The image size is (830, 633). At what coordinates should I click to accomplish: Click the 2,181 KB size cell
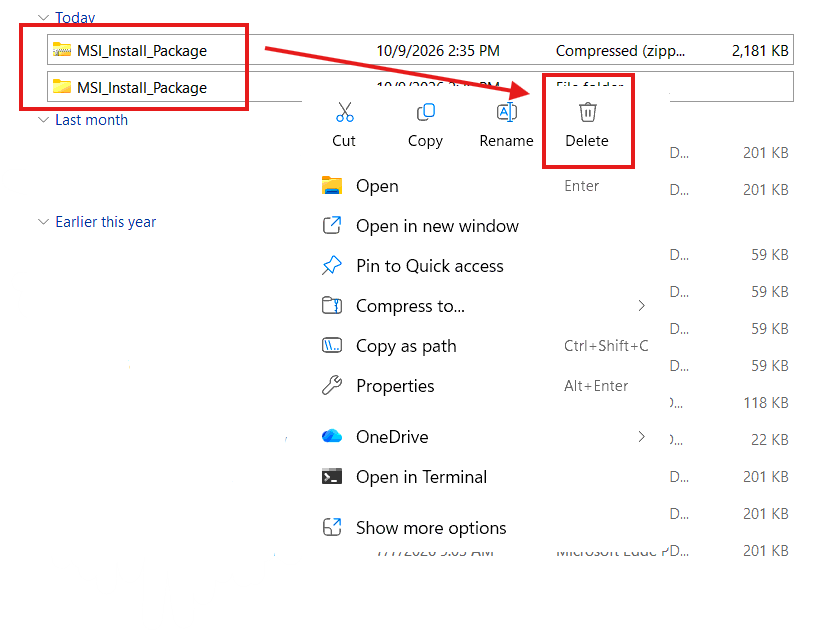click(x=760, y=50)
